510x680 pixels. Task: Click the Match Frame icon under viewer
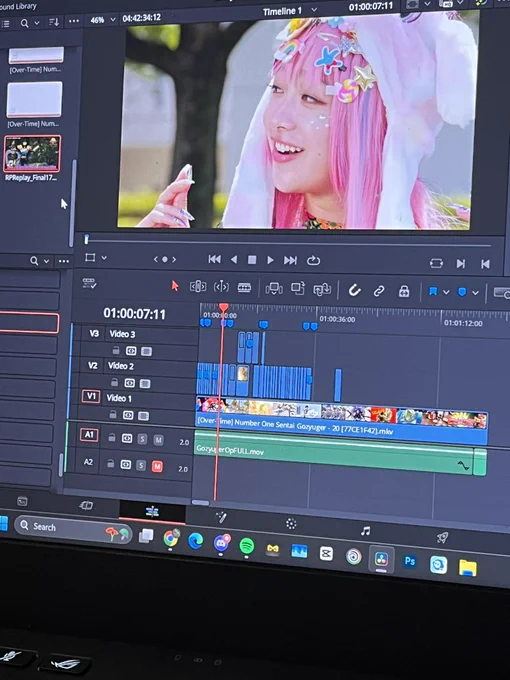(436, 263)
